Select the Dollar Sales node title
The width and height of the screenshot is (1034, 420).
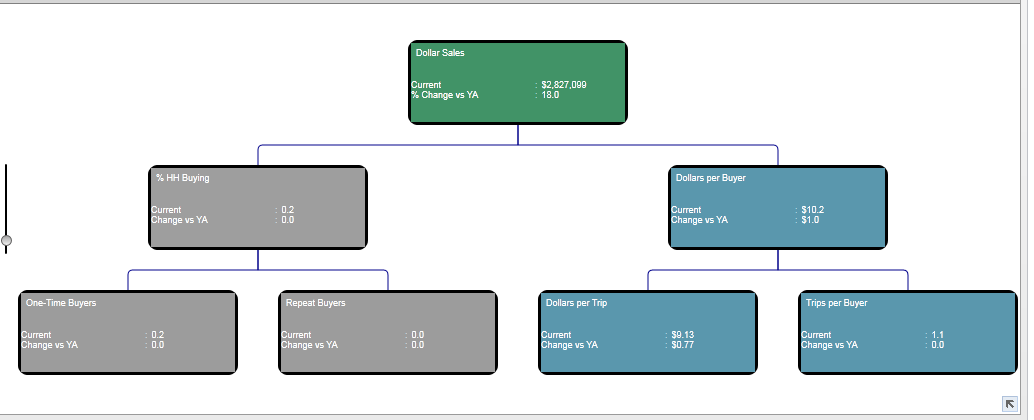tap(439, 53)
